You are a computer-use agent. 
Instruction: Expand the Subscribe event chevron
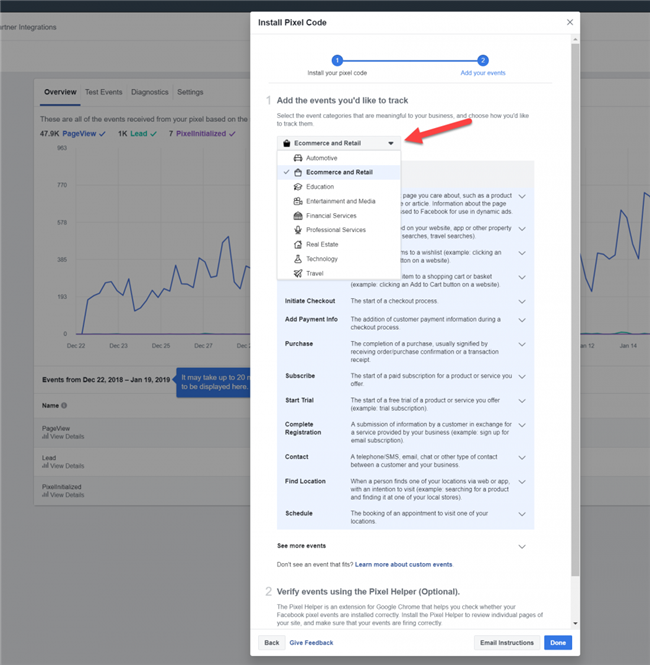coord(522,376)
